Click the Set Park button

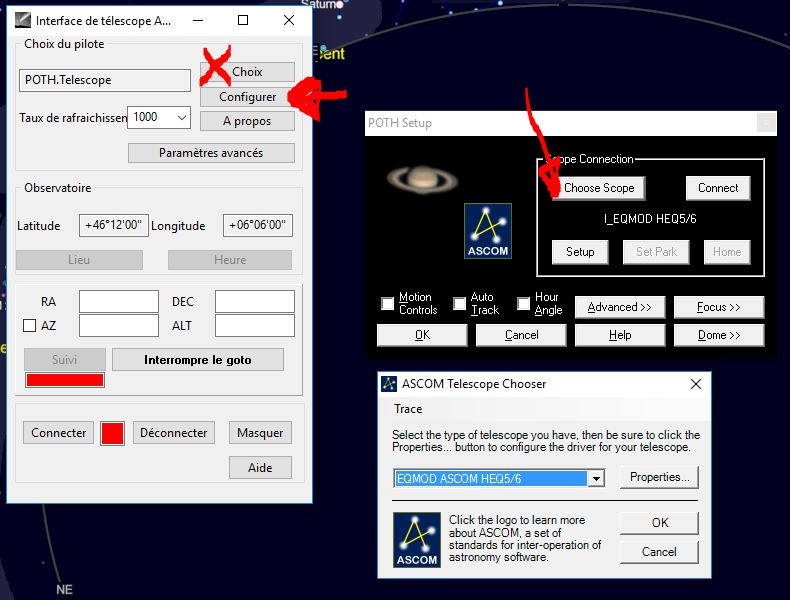click(x=656, y=252)
